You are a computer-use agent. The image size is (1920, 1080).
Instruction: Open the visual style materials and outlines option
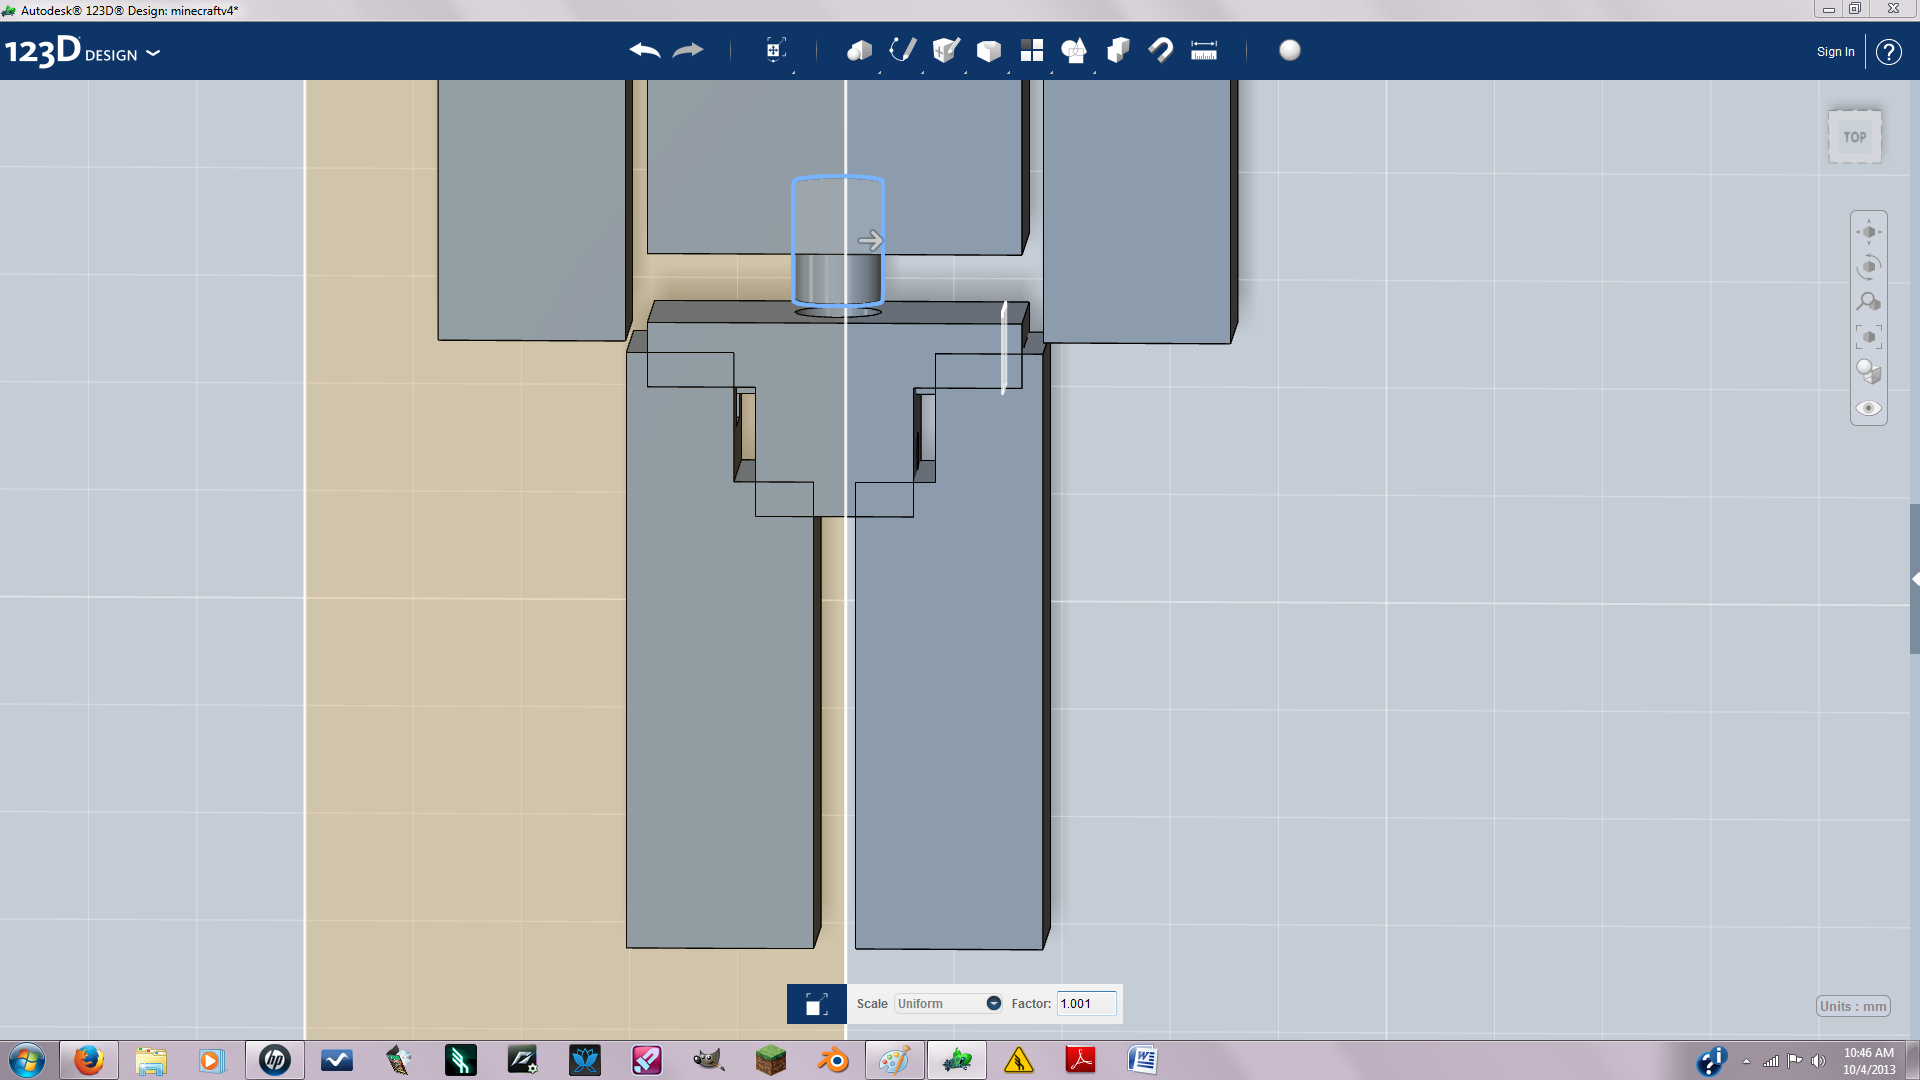1869,372
